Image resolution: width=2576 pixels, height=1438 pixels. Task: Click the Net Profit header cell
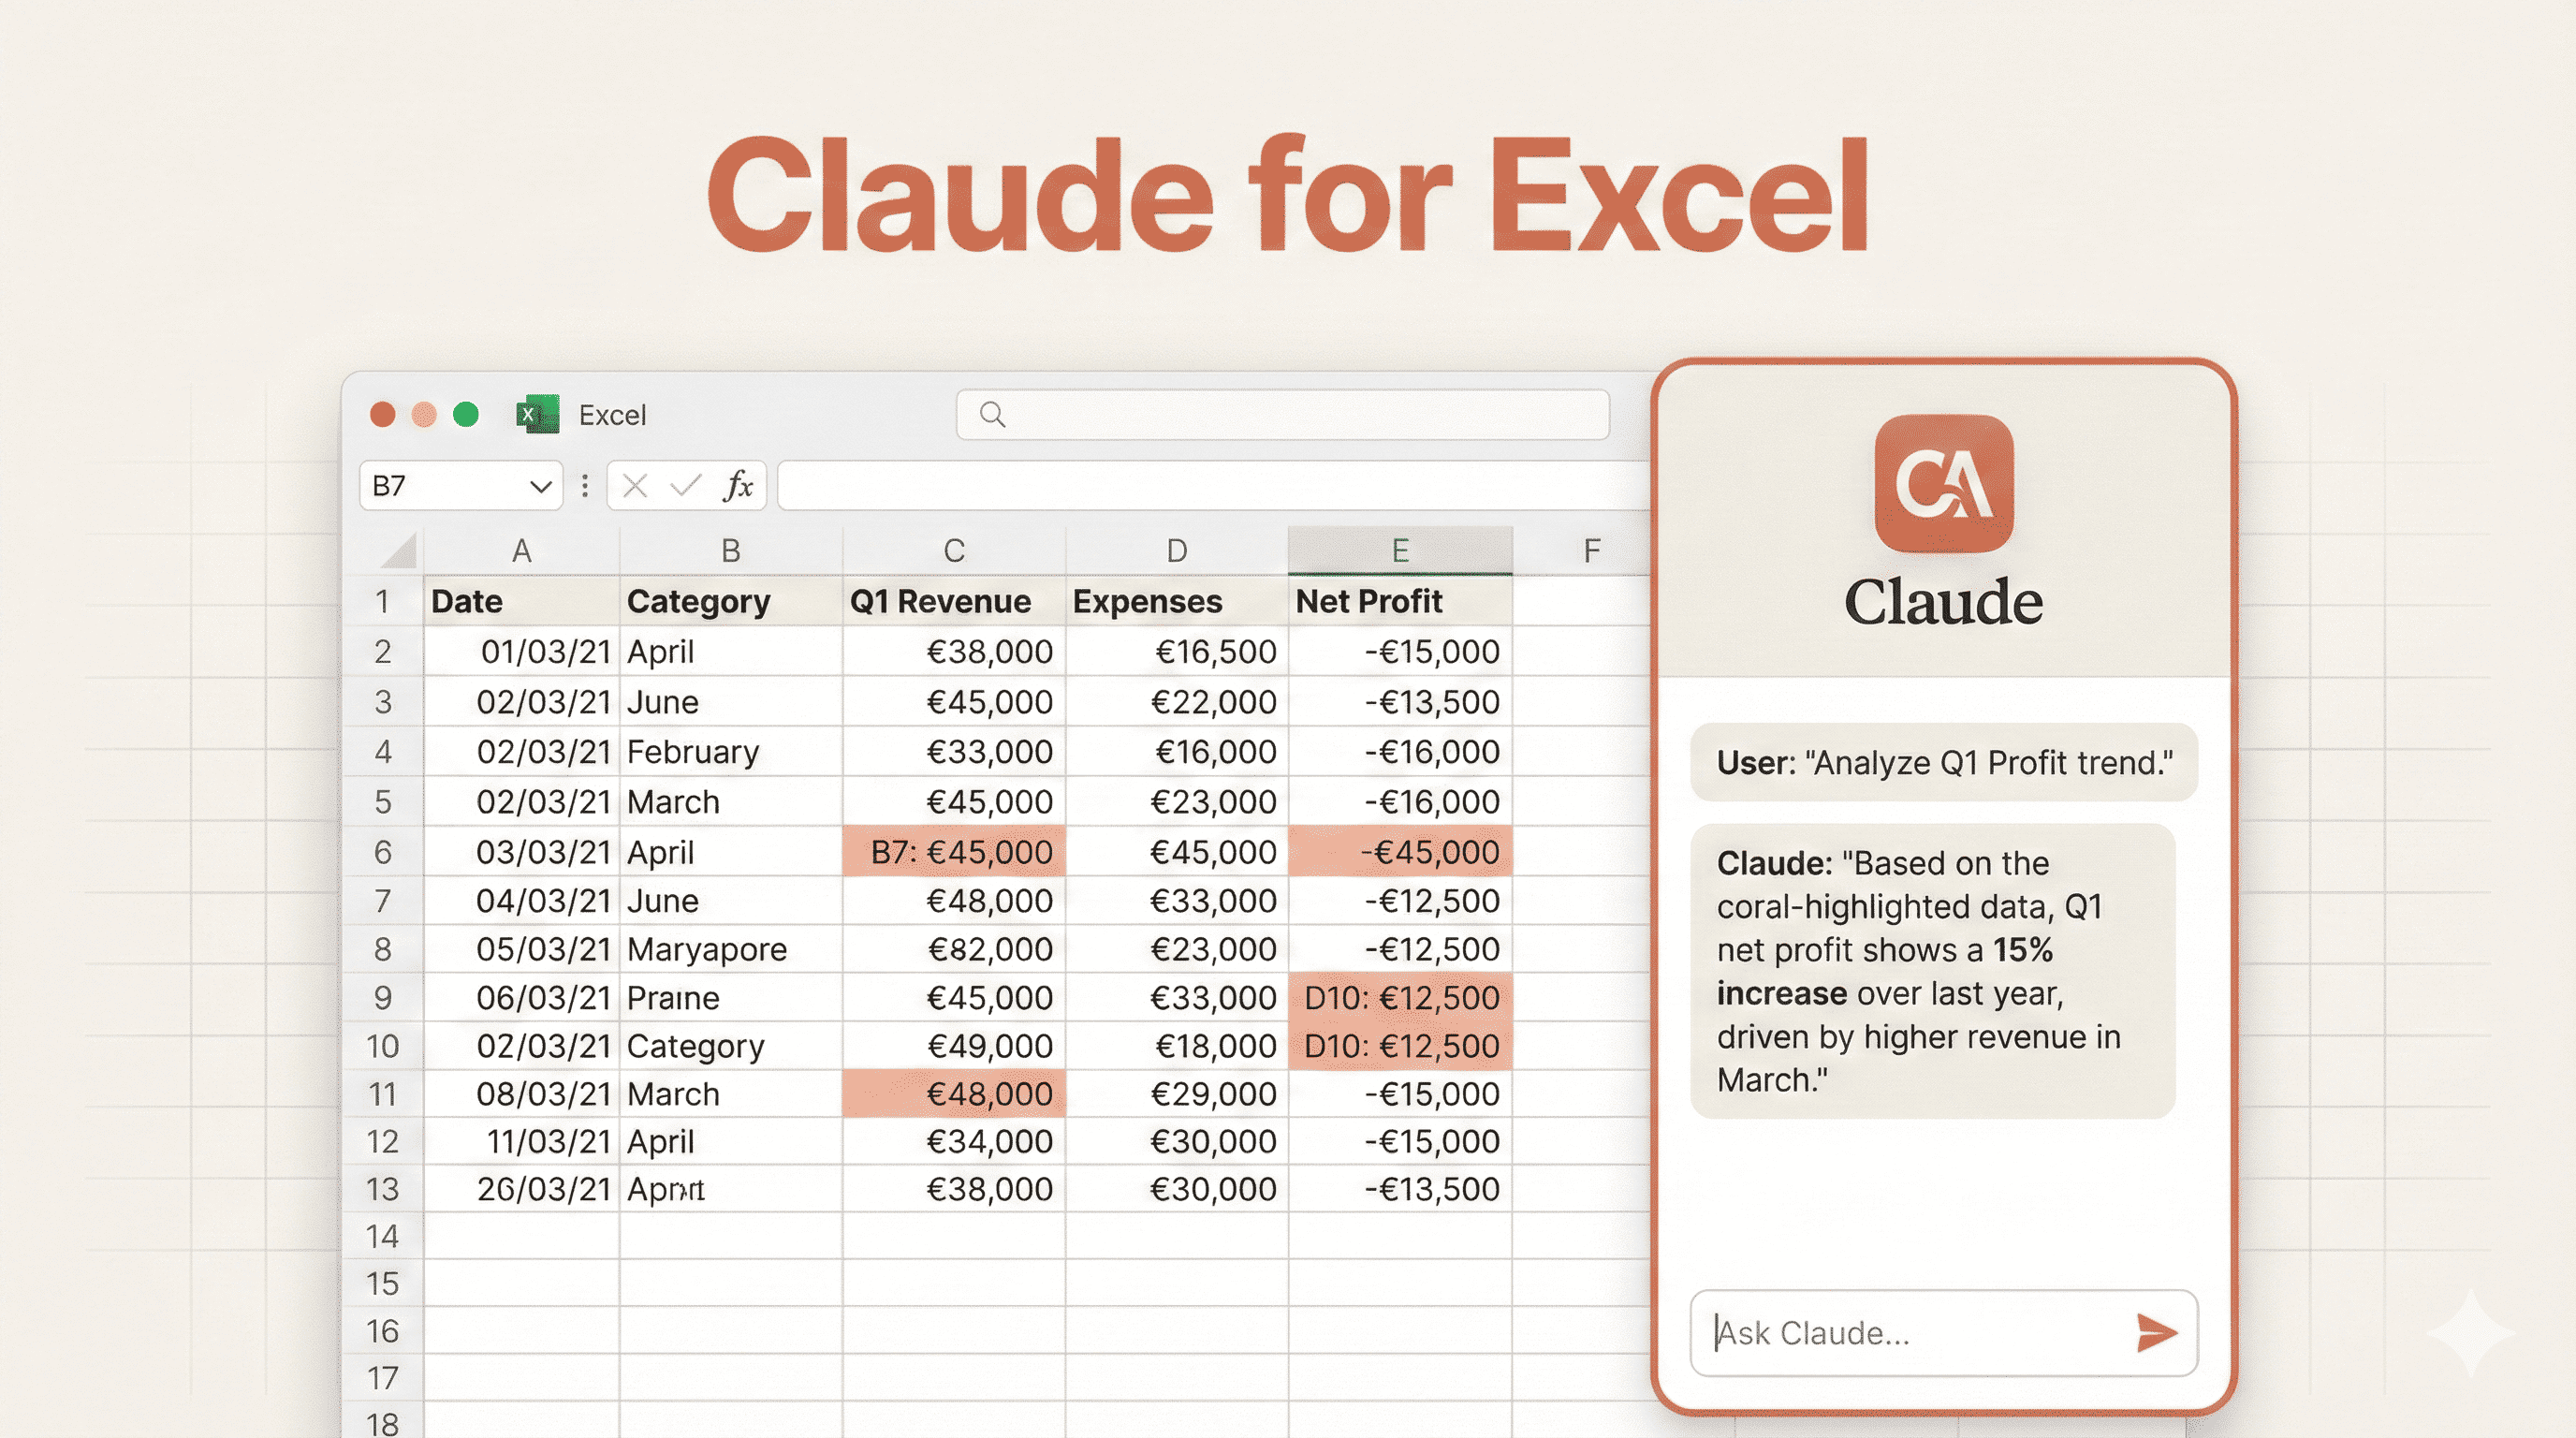(1399, 601)
